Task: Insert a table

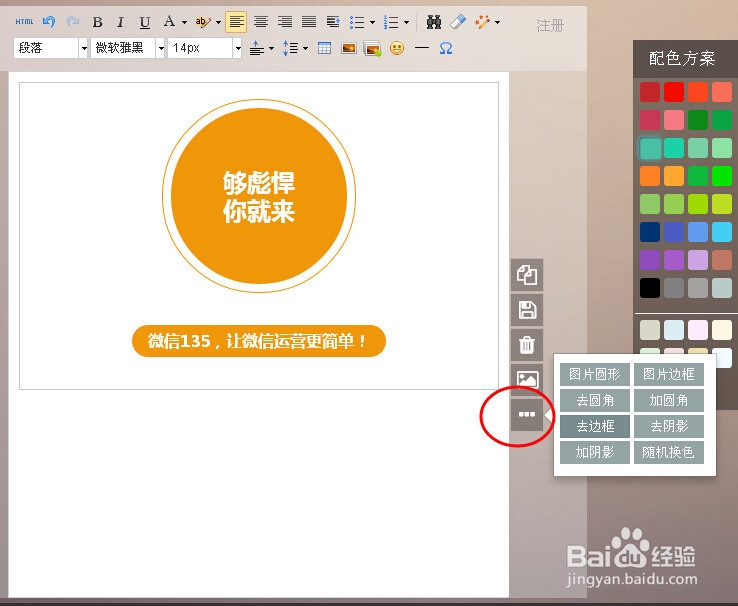Action: [324, 48]
